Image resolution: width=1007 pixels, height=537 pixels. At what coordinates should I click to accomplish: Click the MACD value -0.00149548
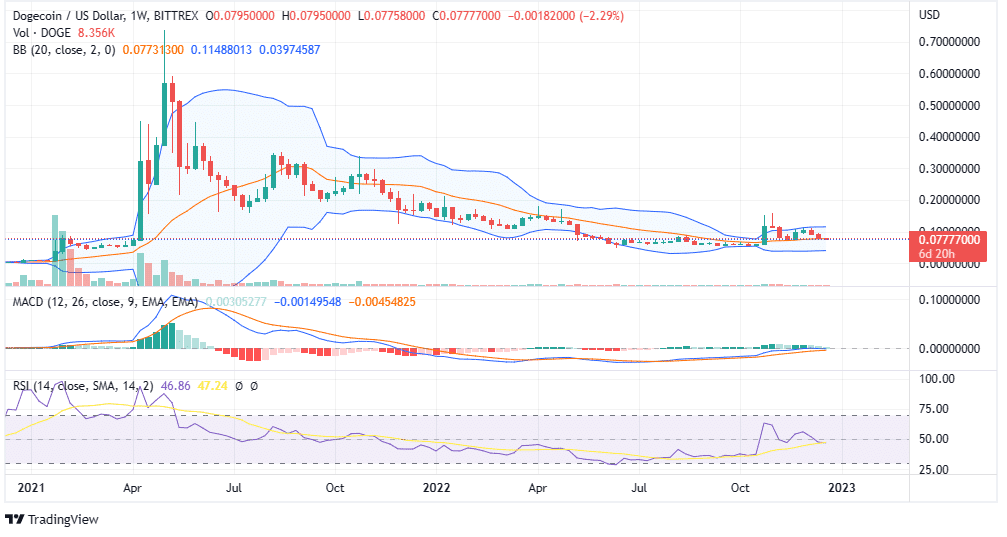pos(308,301)
